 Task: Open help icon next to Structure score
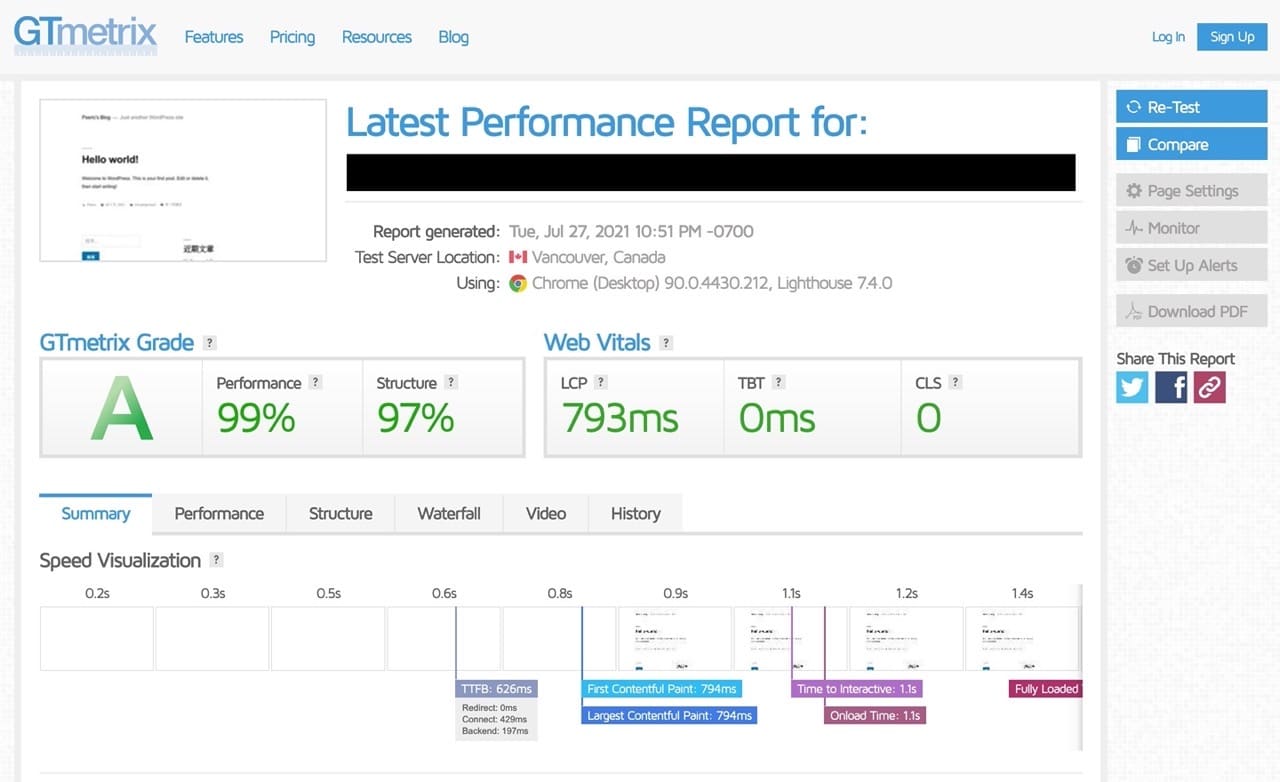(x=451, y=382)
